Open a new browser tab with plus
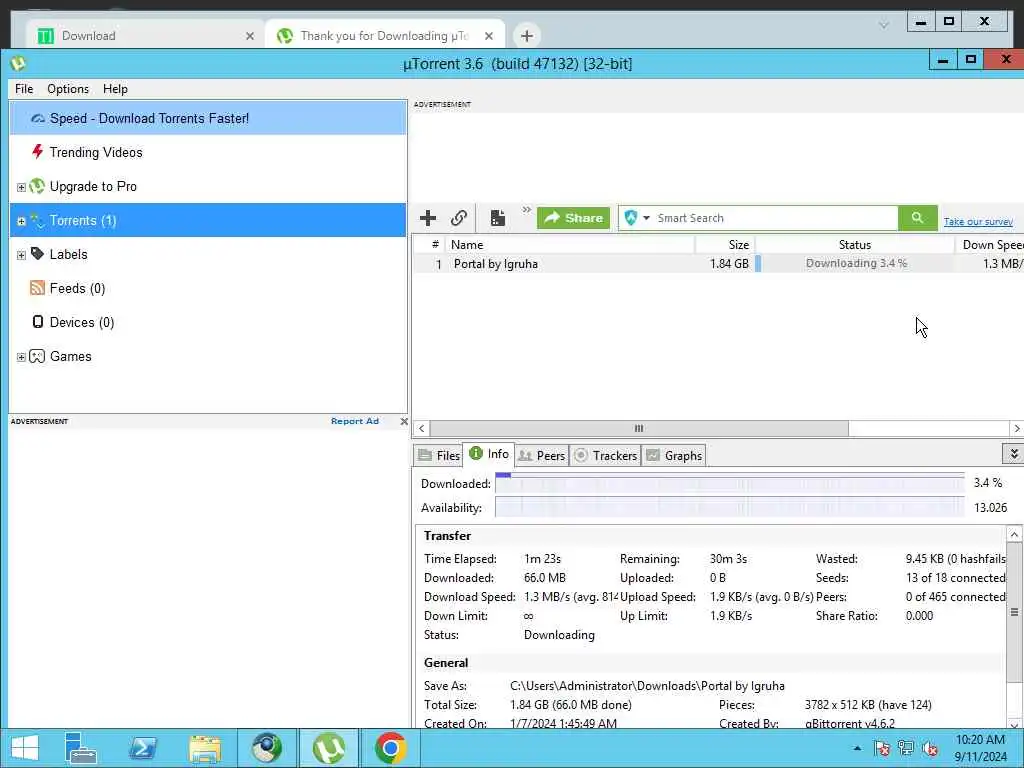This screenshot has height=768, width=1024. click(x=527, y=35)
